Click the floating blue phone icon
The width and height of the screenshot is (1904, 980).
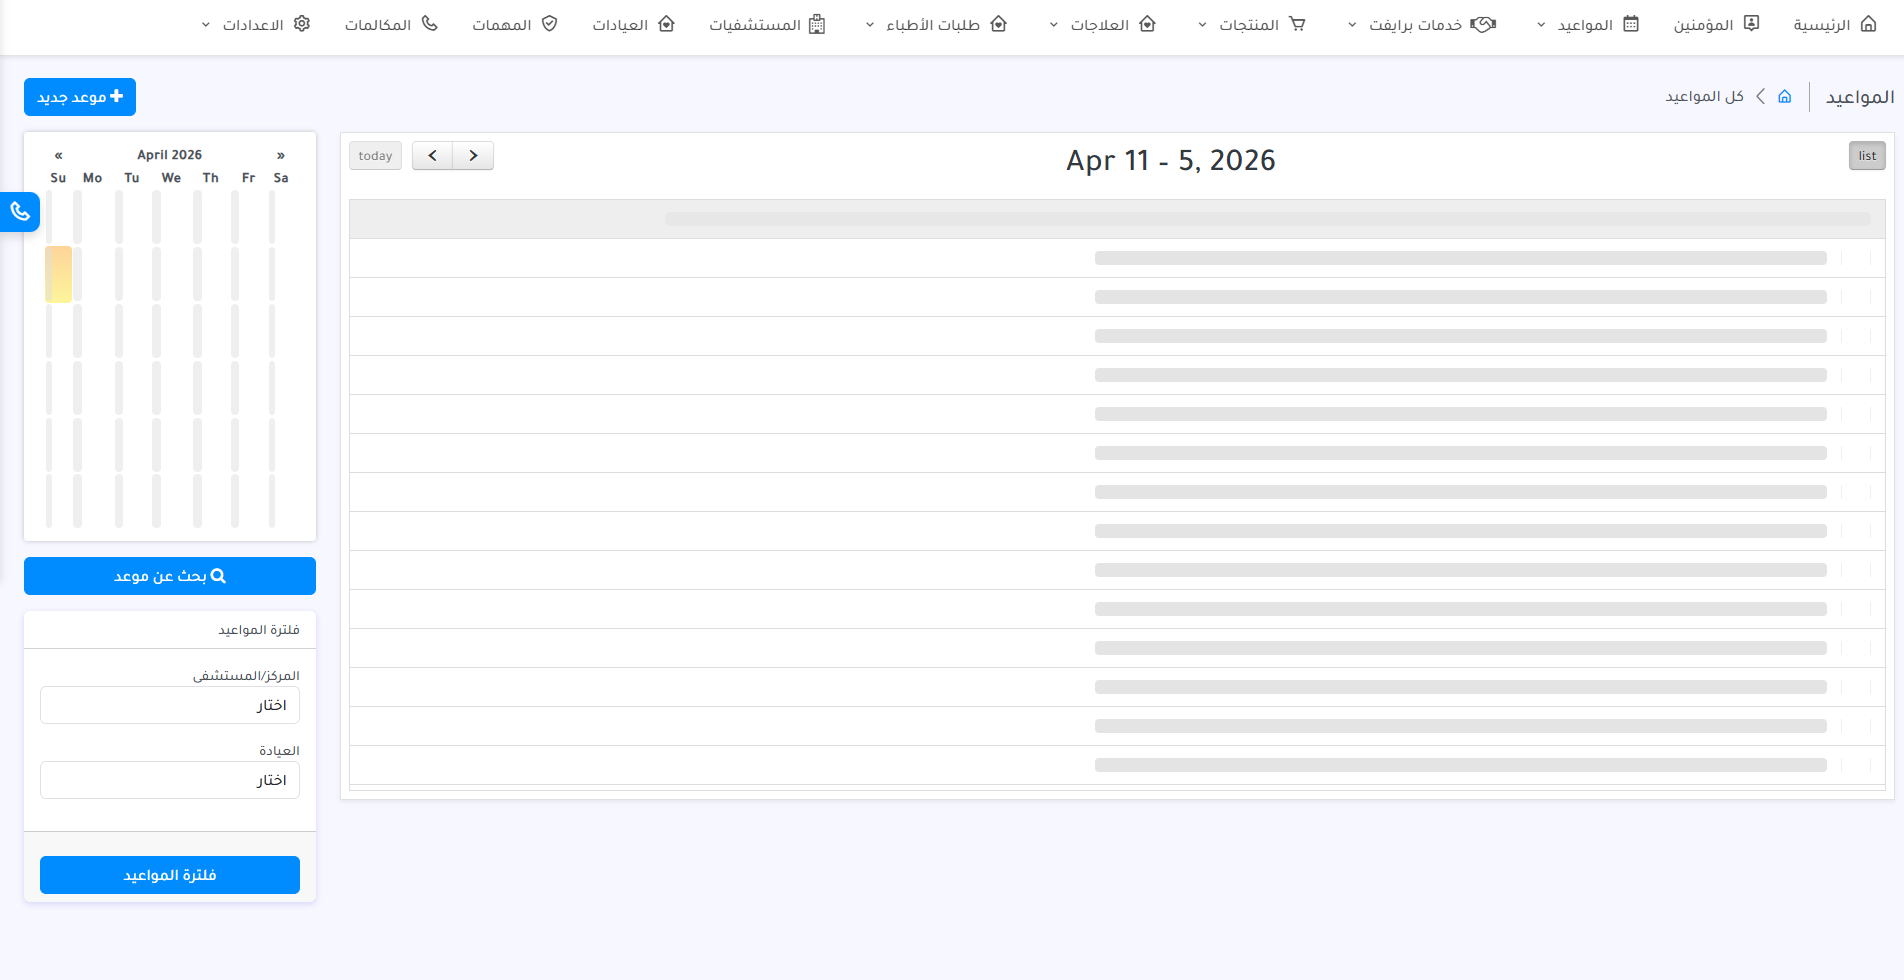click(x=20, y=211)
